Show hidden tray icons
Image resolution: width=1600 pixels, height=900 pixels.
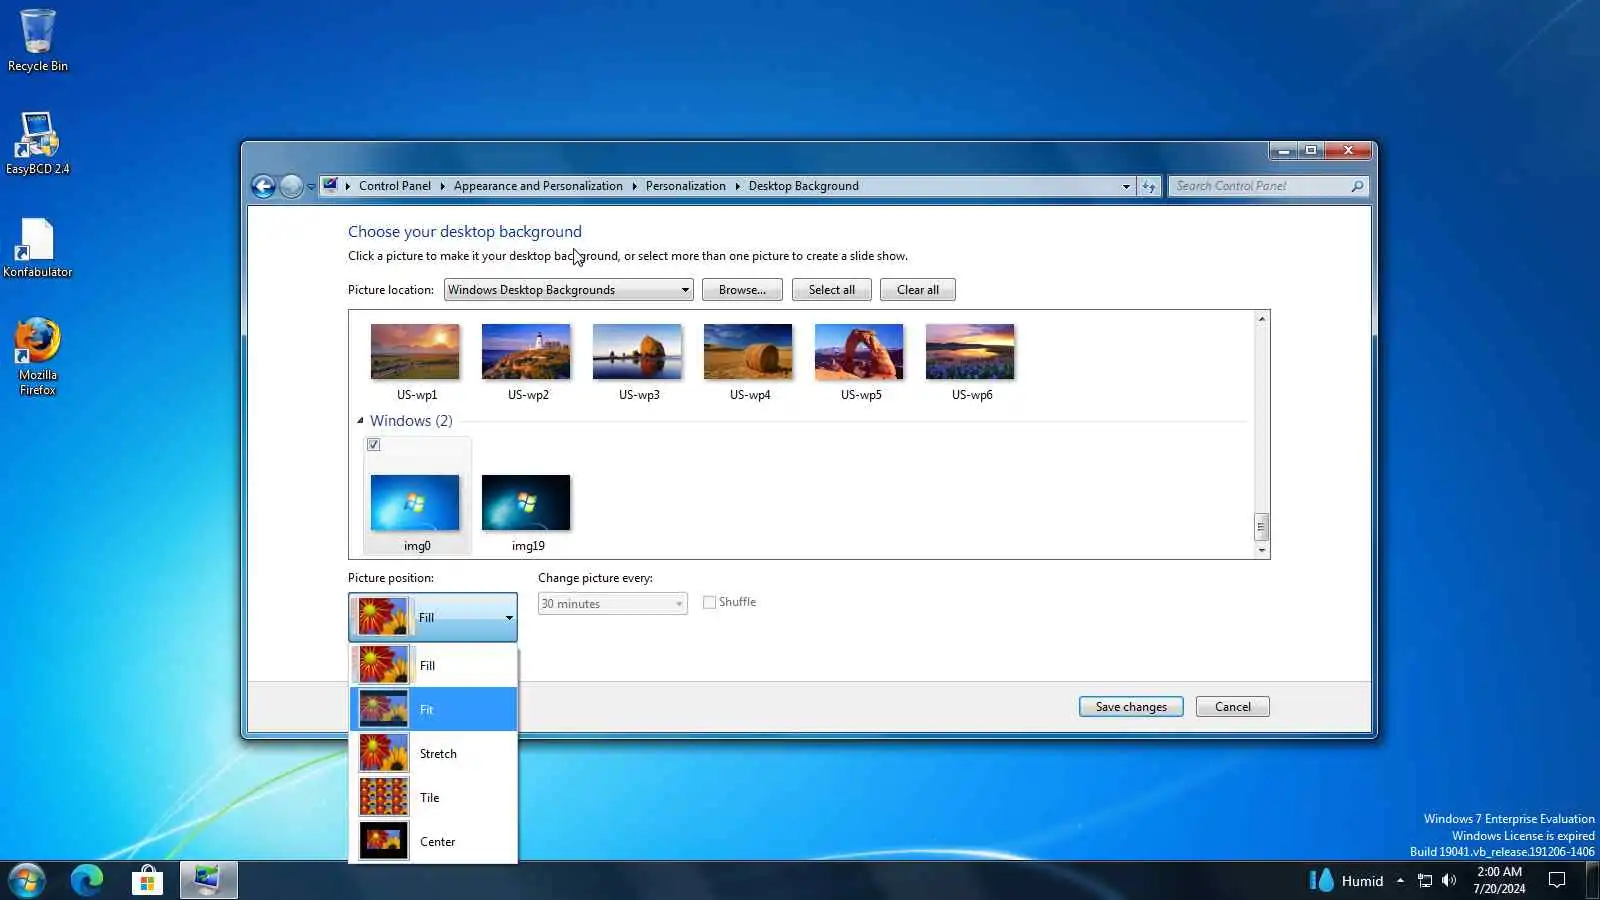click(x=1400, y=880)
